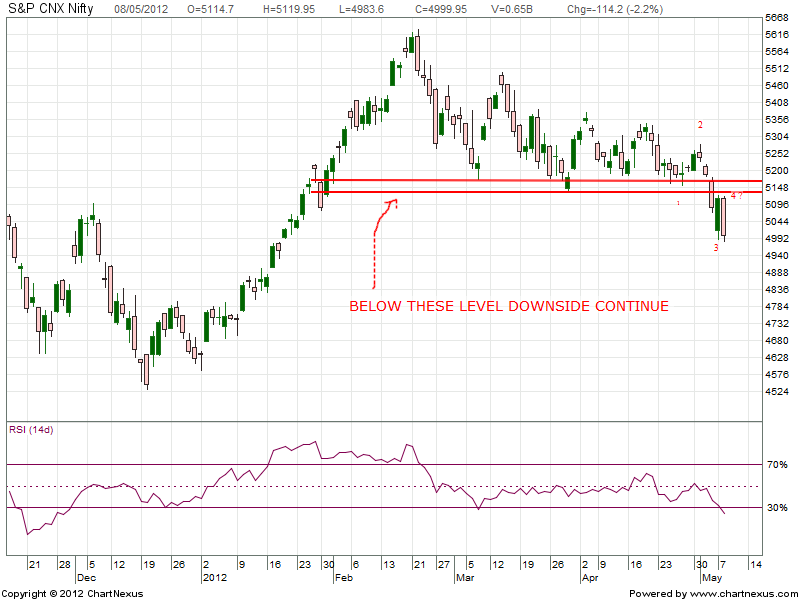Viewport: 800px width, 600px height.
Task: Click the open value O=5114.7
Action: (210, 9)
